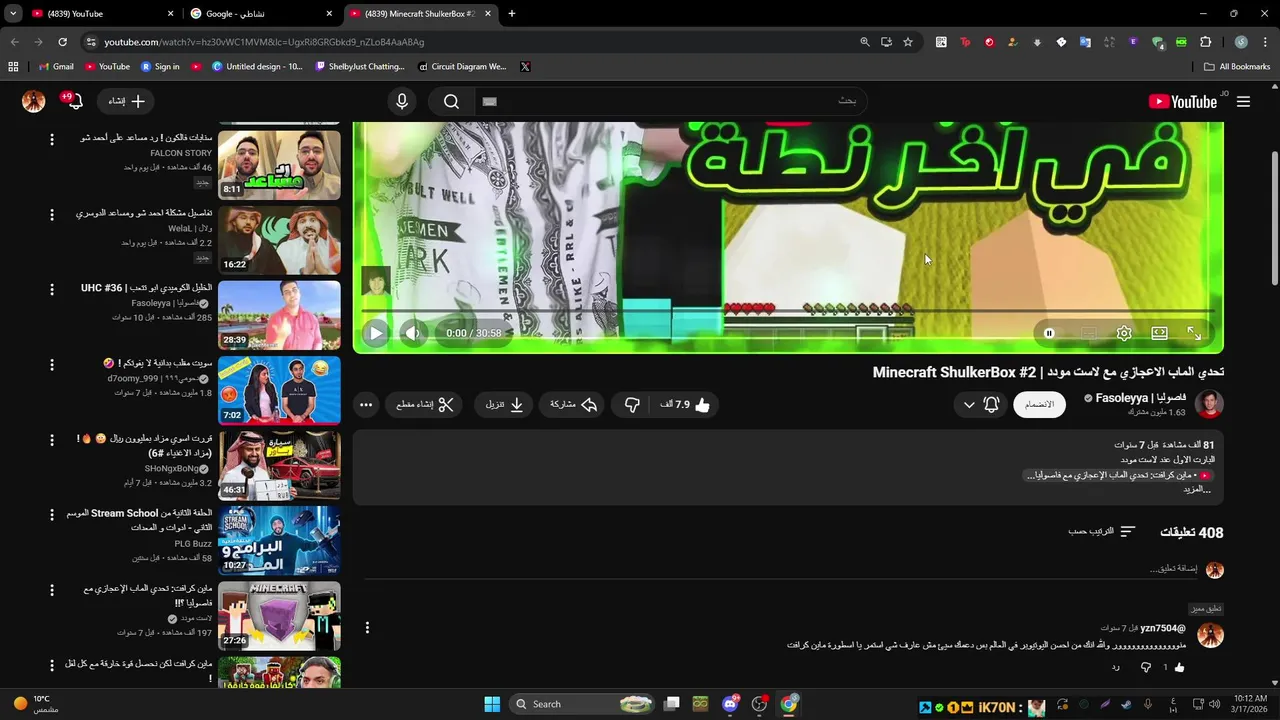
Task: Click the YouTube search magnifier button
Action: click(451, 101)
